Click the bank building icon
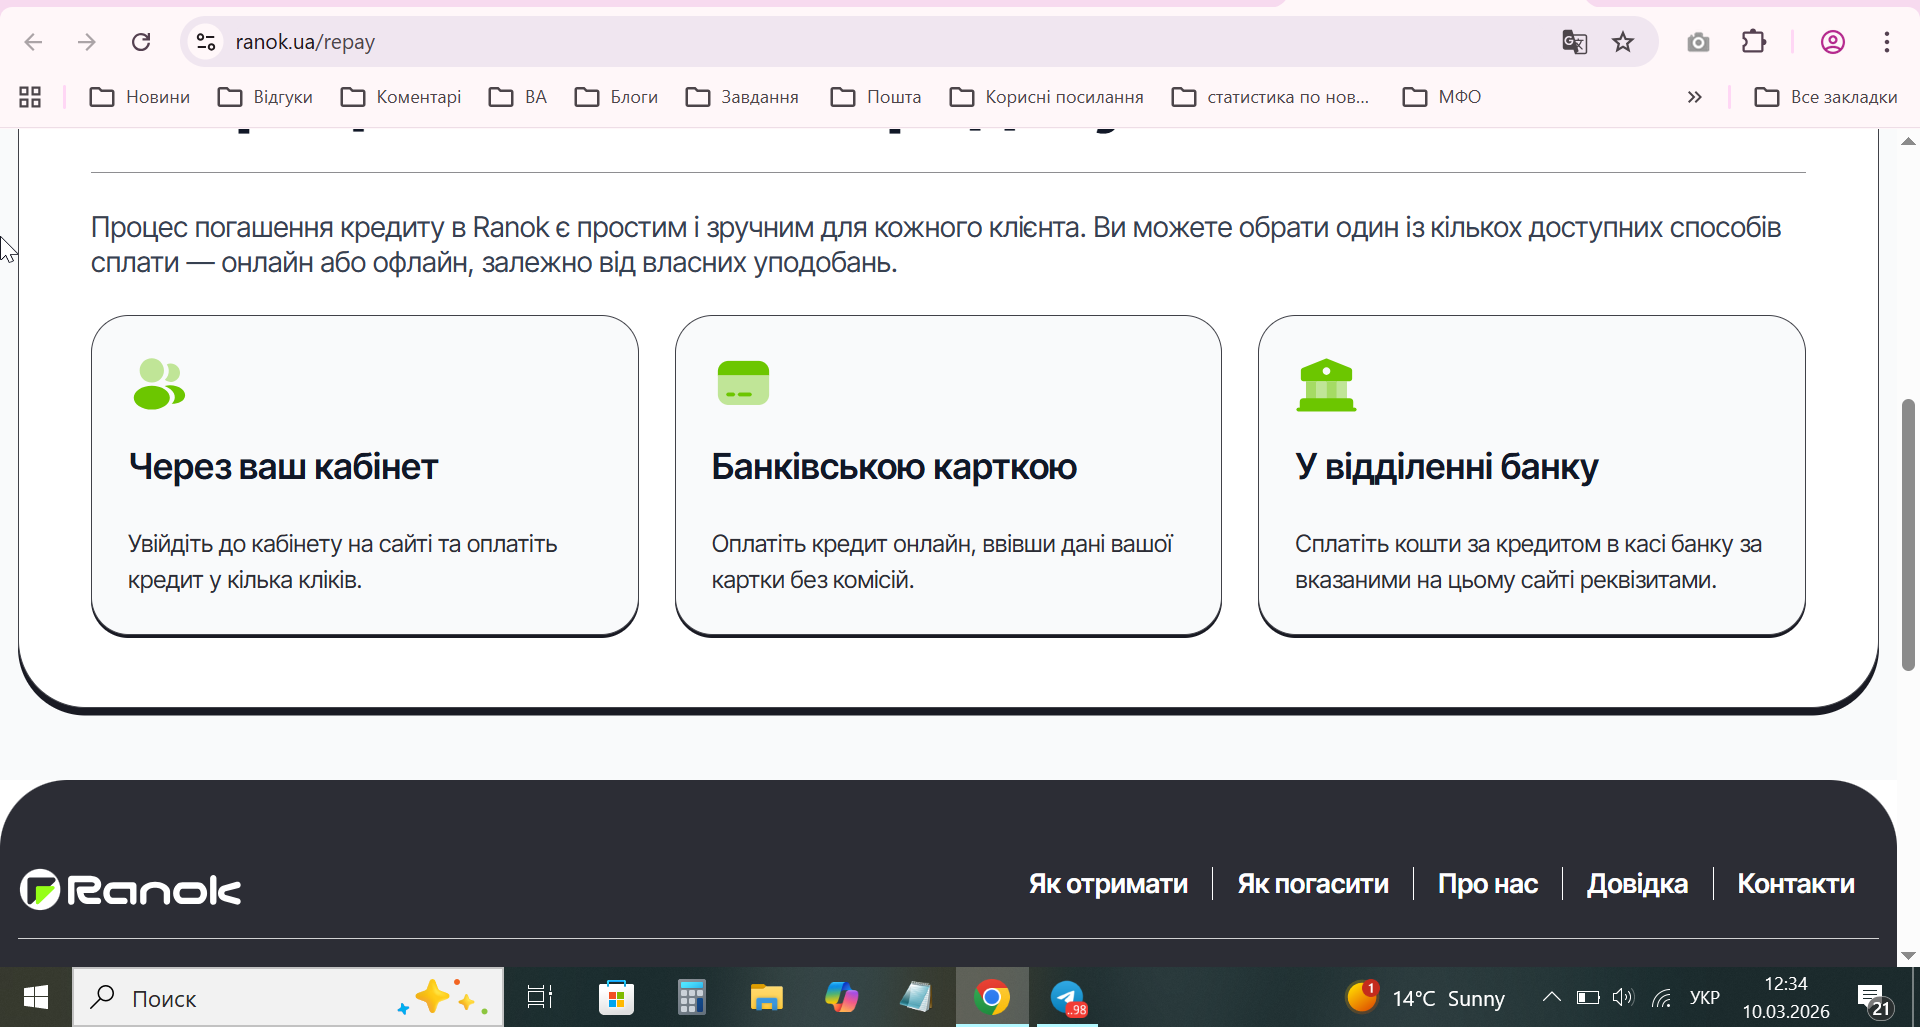Screen dimensions: 1920x1027 point(1326,385)
